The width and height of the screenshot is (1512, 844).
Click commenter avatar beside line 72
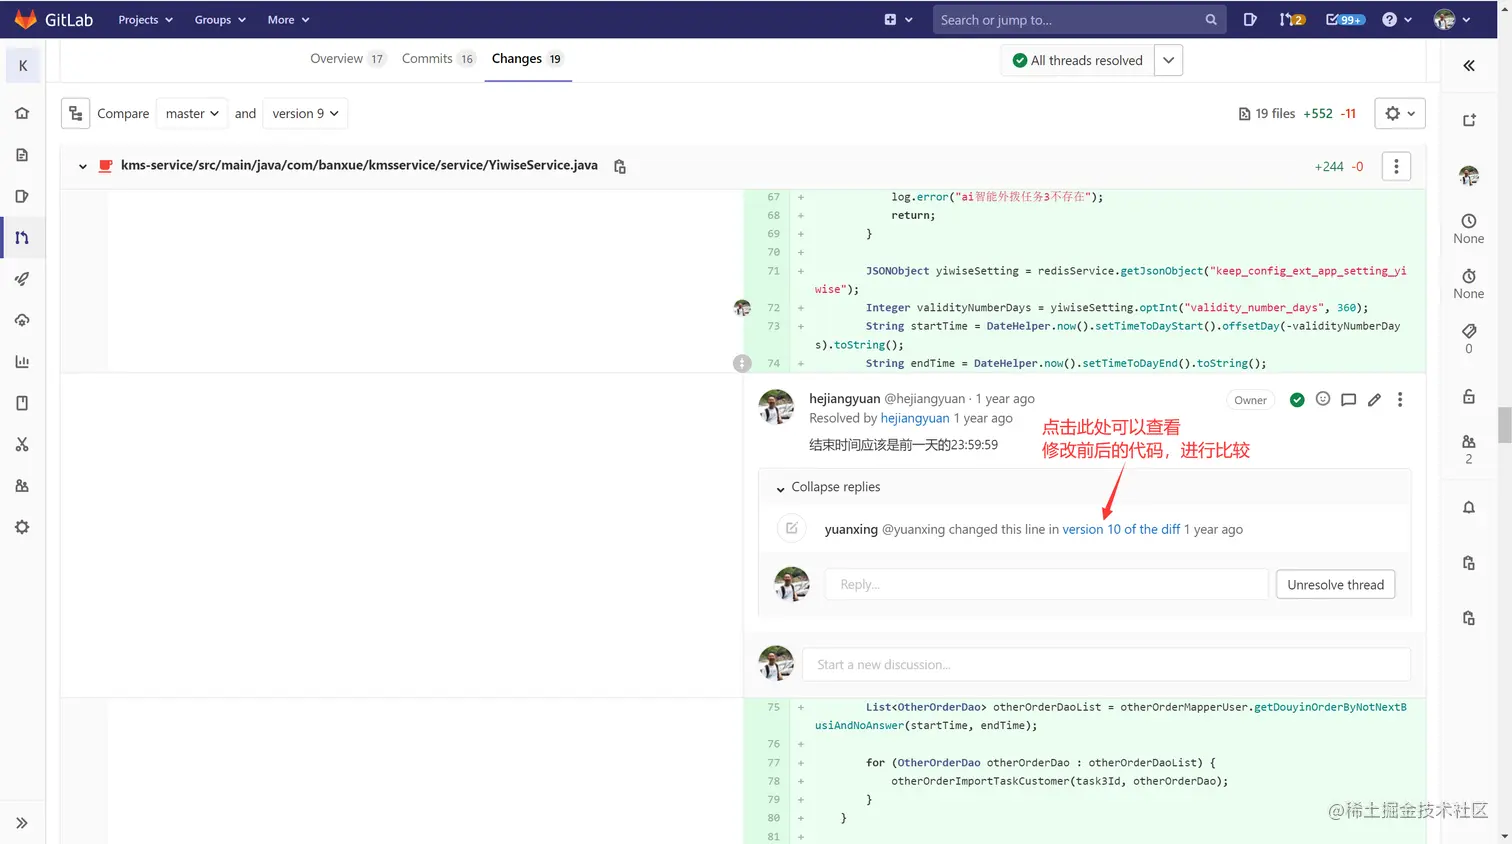coord(742,308)
